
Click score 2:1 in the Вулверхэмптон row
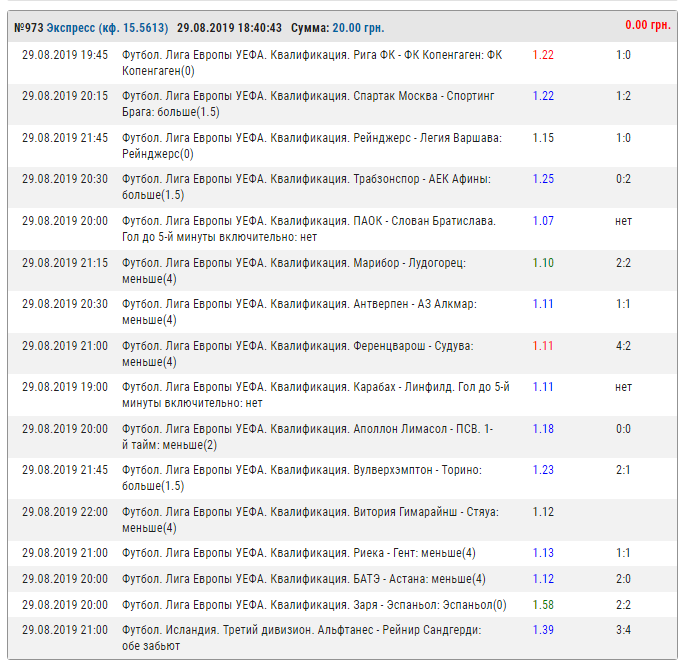point(623,470)
